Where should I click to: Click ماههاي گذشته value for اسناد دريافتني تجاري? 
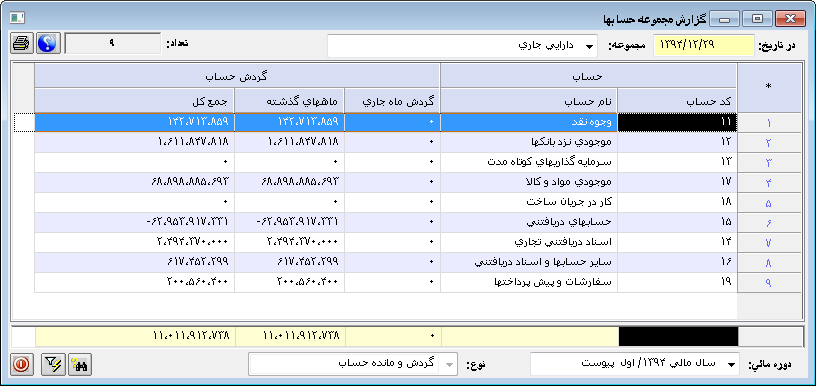tap(289, 242)
